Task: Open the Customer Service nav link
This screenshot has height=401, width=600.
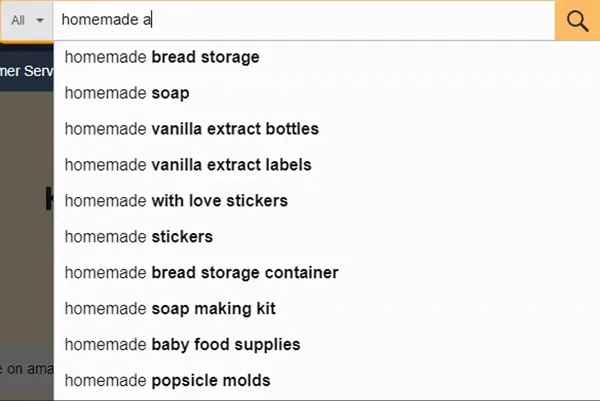Action: pyautogui.click(x=26, y=70)
